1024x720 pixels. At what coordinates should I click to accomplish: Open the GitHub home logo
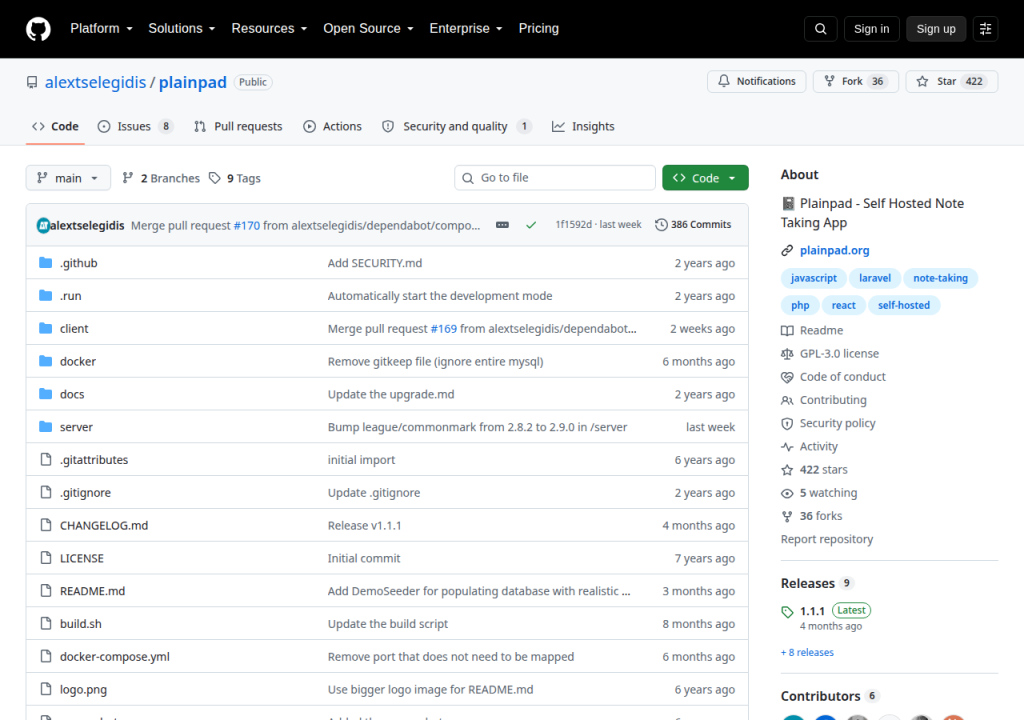[38, 29]
